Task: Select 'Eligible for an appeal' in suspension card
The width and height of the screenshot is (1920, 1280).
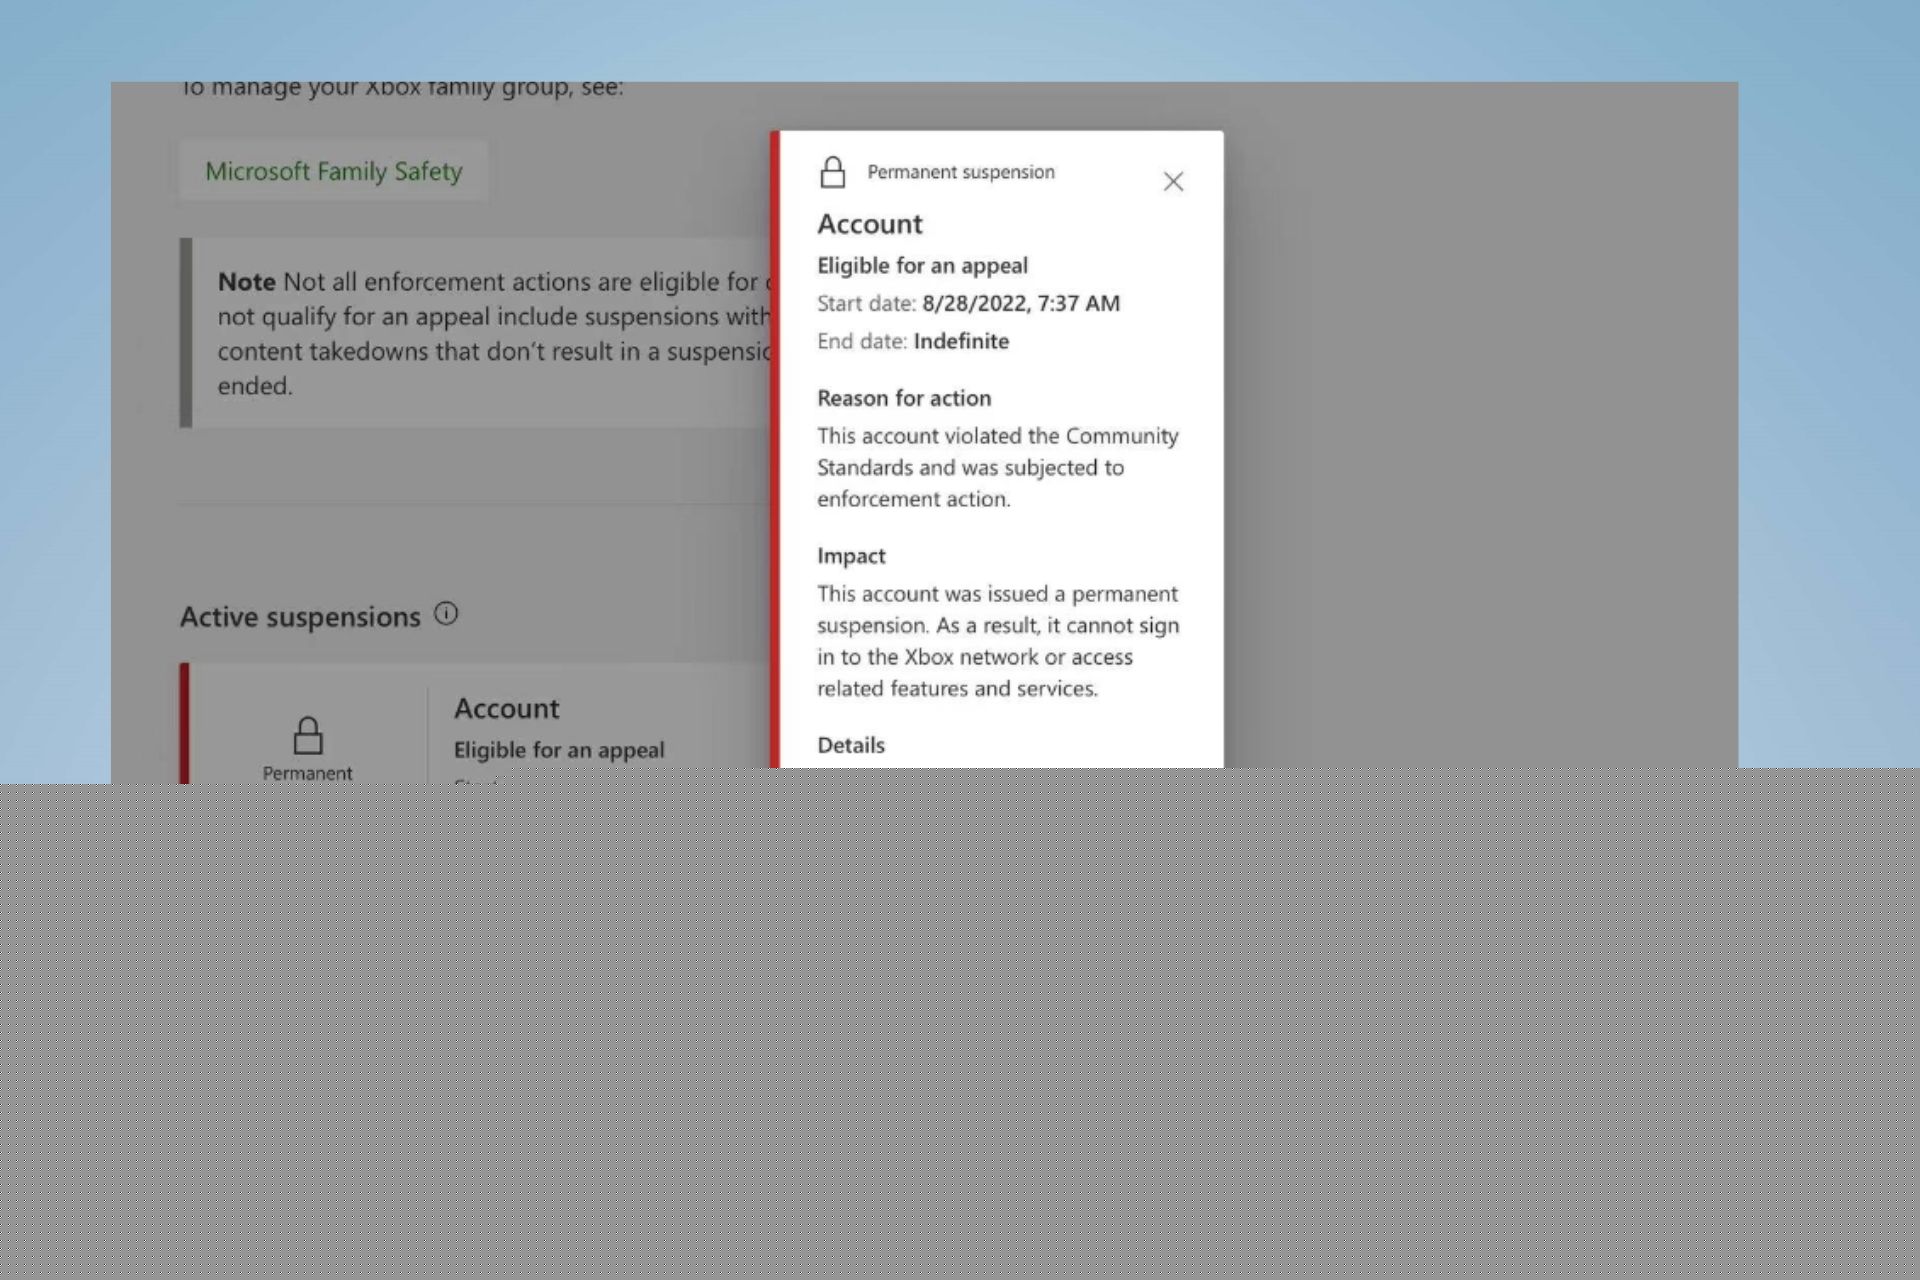Action: click(x=558, y=750)
